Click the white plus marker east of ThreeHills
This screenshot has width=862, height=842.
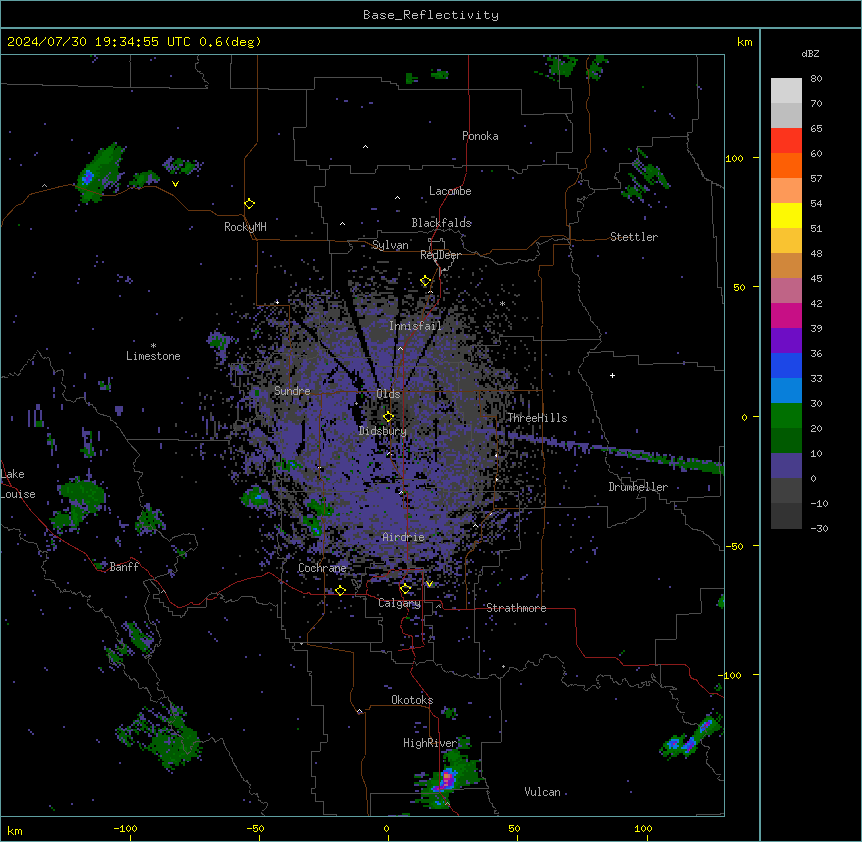point(612,375)
